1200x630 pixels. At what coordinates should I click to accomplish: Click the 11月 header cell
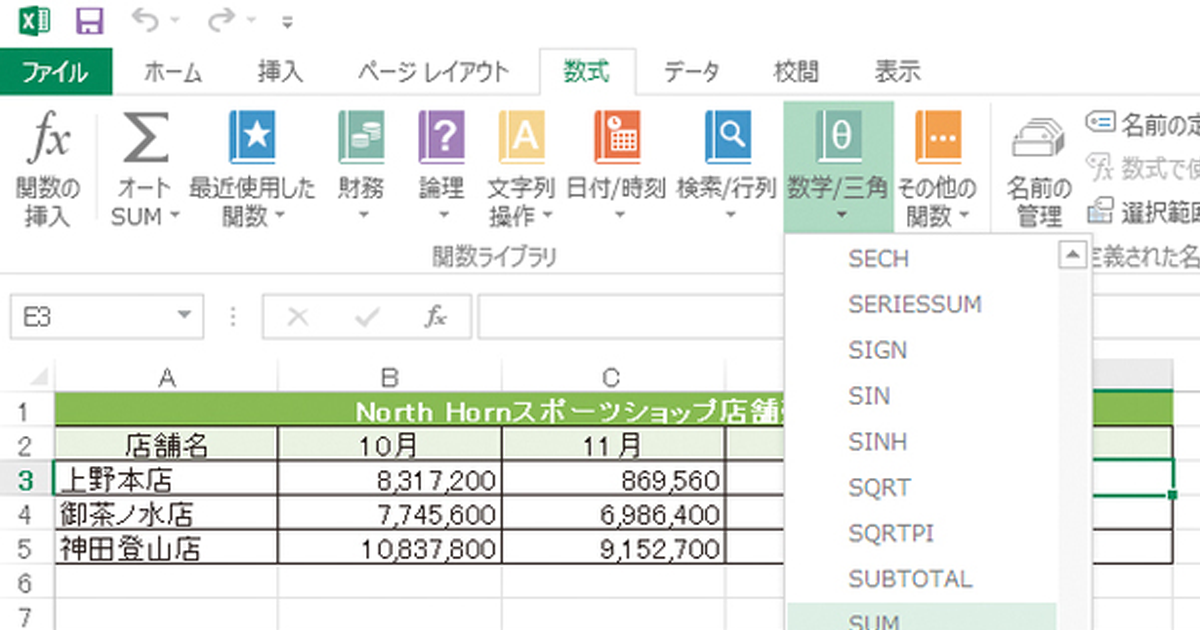[x=612, y=445]
